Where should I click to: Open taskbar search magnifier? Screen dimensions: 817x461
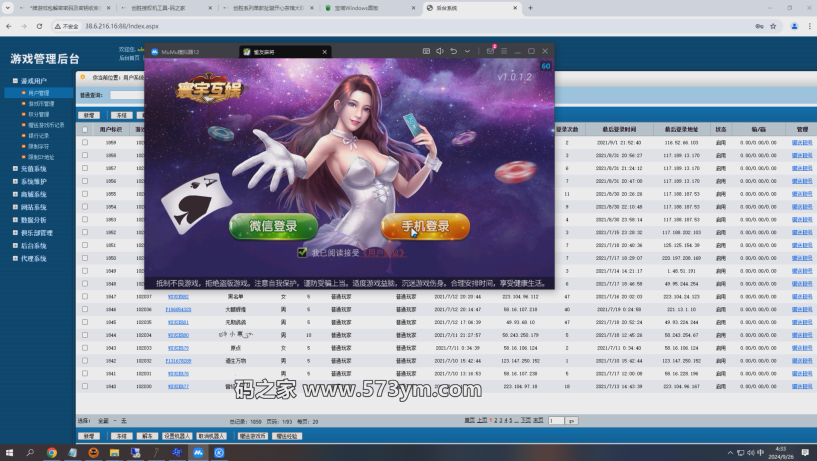click(30, 453)
